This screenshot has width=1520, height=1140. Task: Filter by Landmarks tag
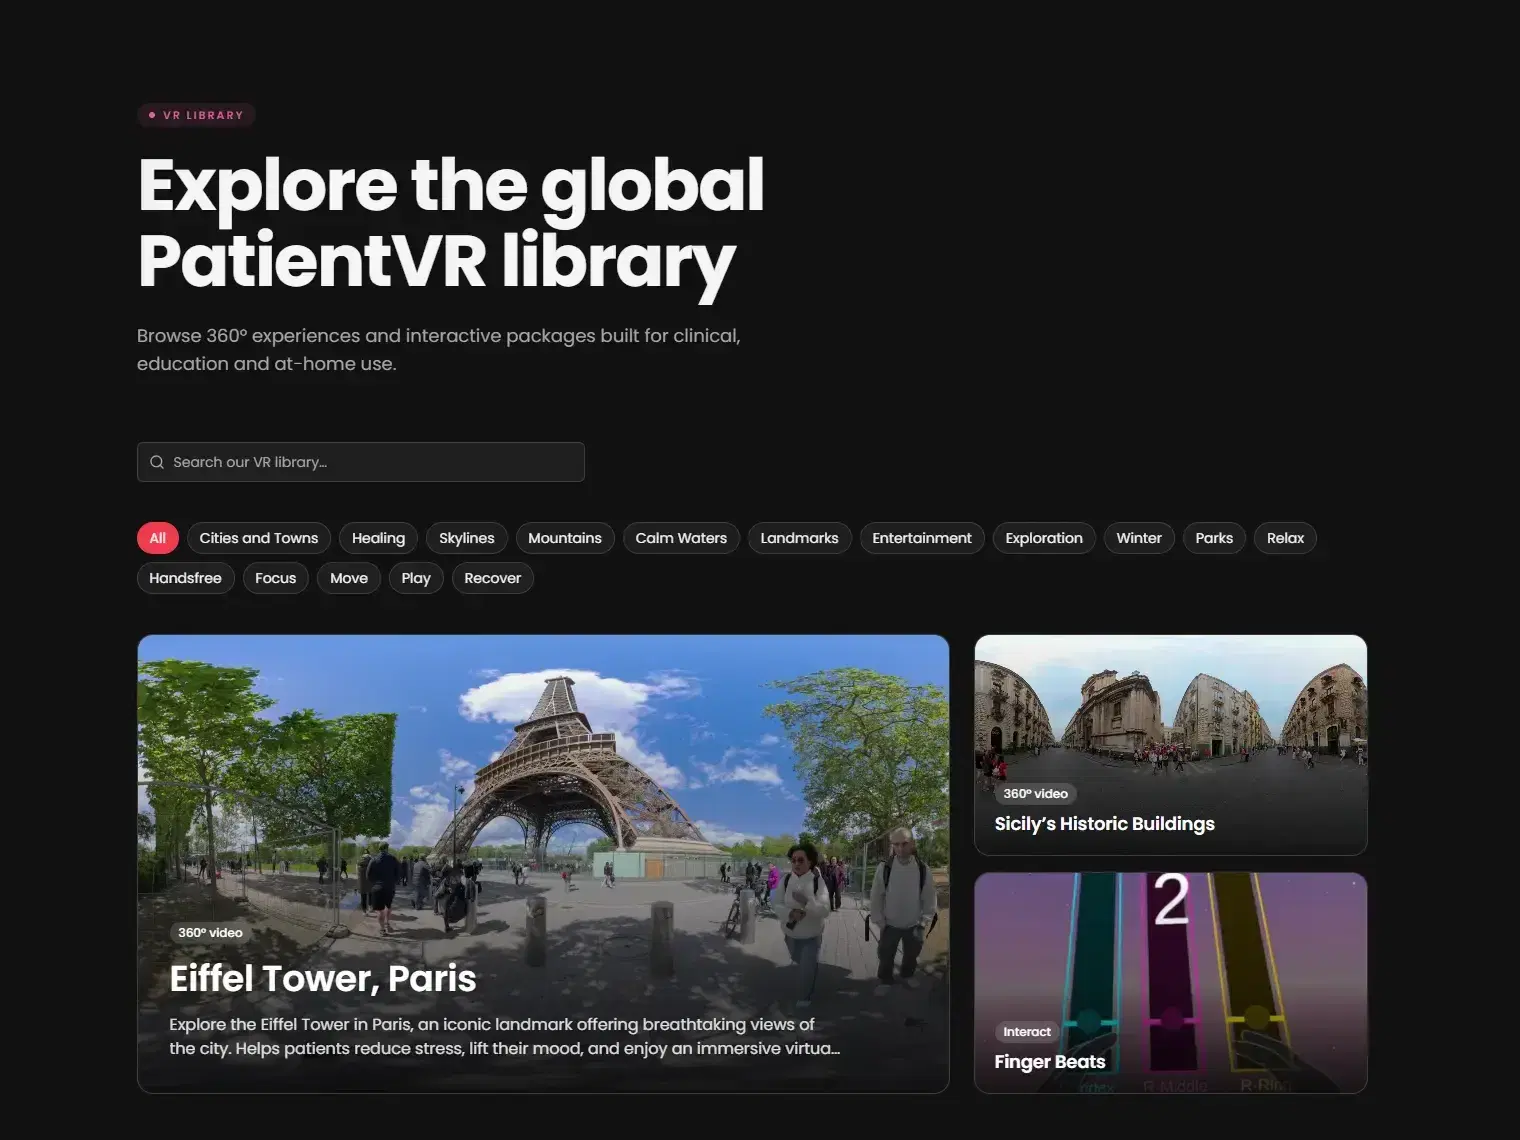click(x=800, y=538)
